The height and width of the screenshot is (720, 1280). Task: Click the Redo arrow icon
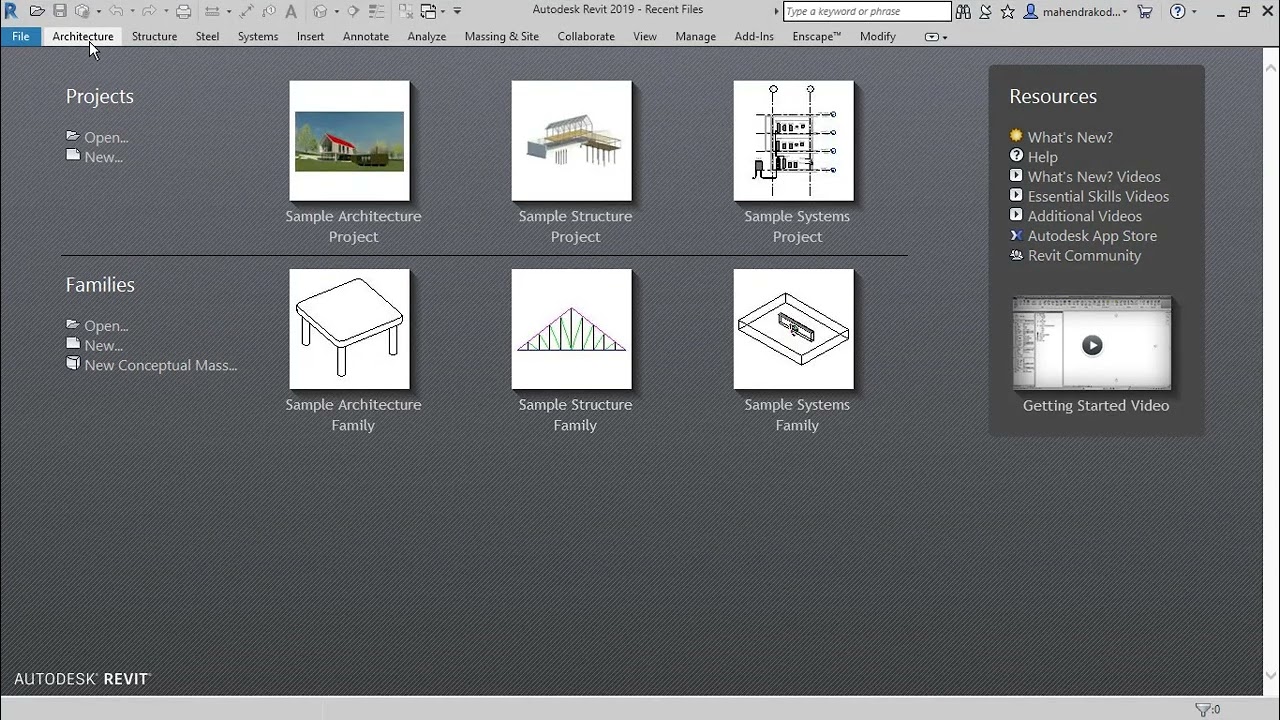tap(149, 11)
